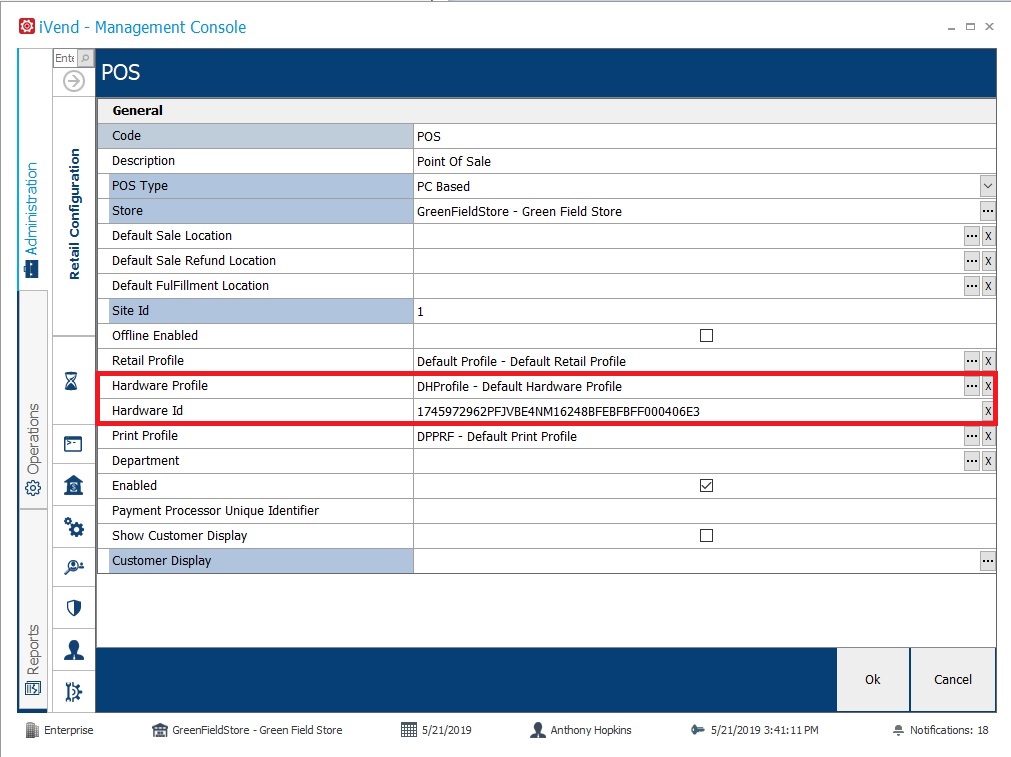The height and width of the screenshot is (757, 1011).
Task: Open the Print Profile lookup ellipsis
Action: tap(972, 436)
